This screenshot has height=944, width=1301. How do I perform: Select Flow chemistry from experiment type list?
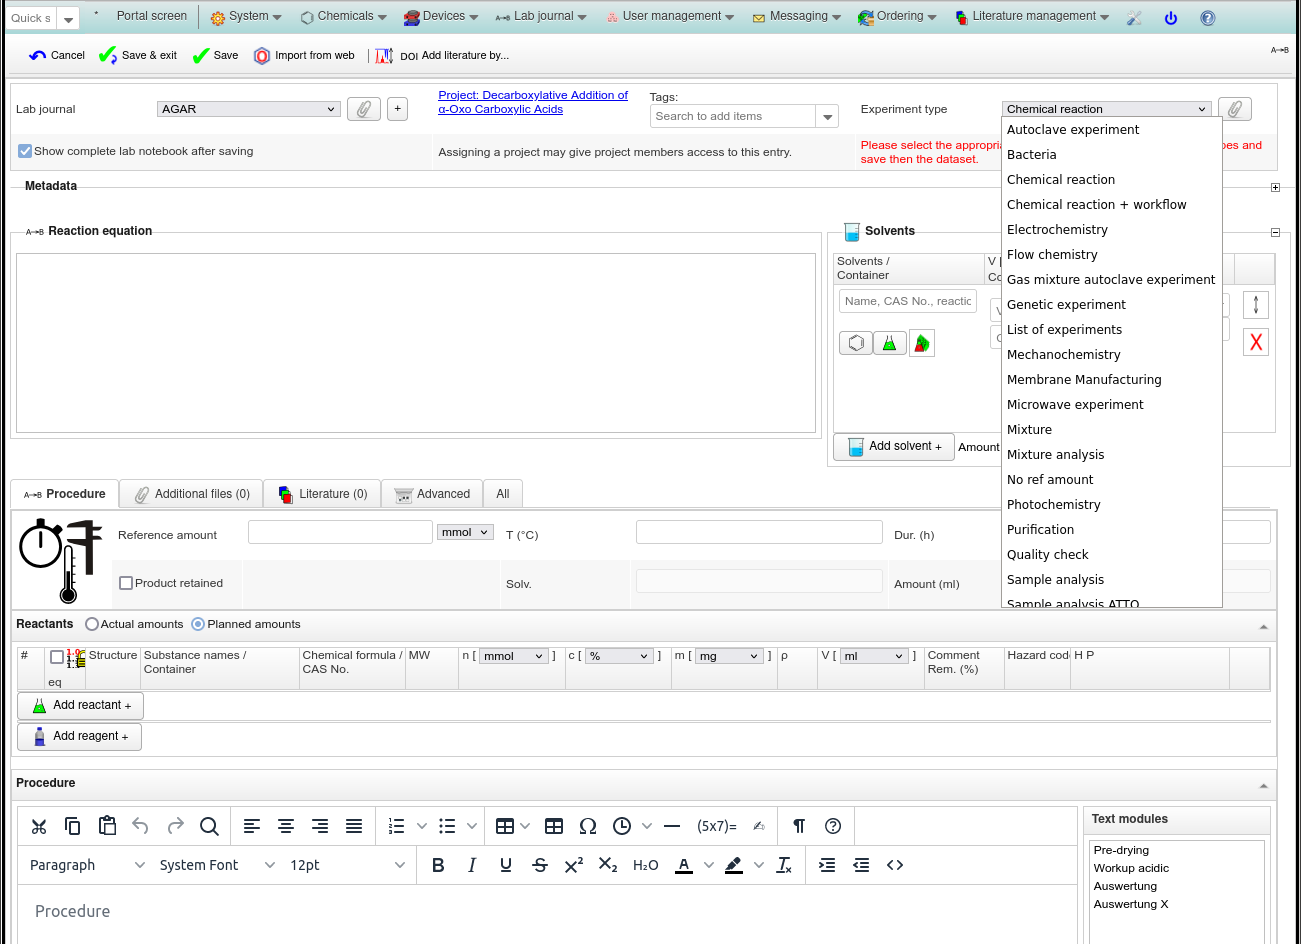1052,255
